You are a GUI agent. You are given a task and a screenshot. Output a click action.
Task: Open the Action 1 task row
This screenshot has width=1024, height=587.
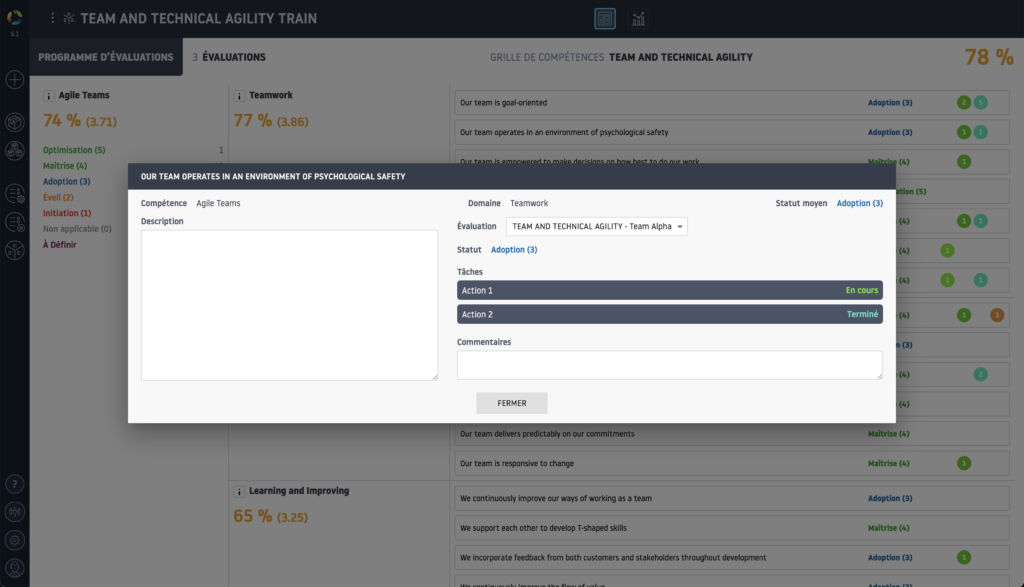[669, 290]
